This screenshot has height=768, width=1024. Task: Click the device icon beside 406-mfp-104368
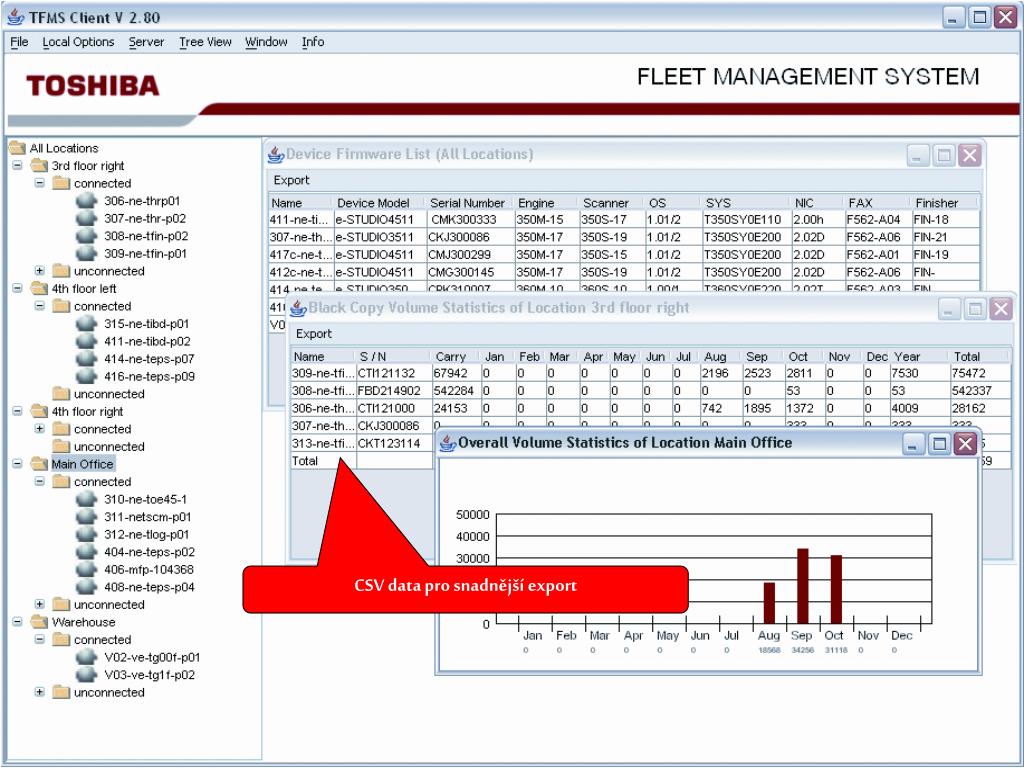tap(86, 570)
